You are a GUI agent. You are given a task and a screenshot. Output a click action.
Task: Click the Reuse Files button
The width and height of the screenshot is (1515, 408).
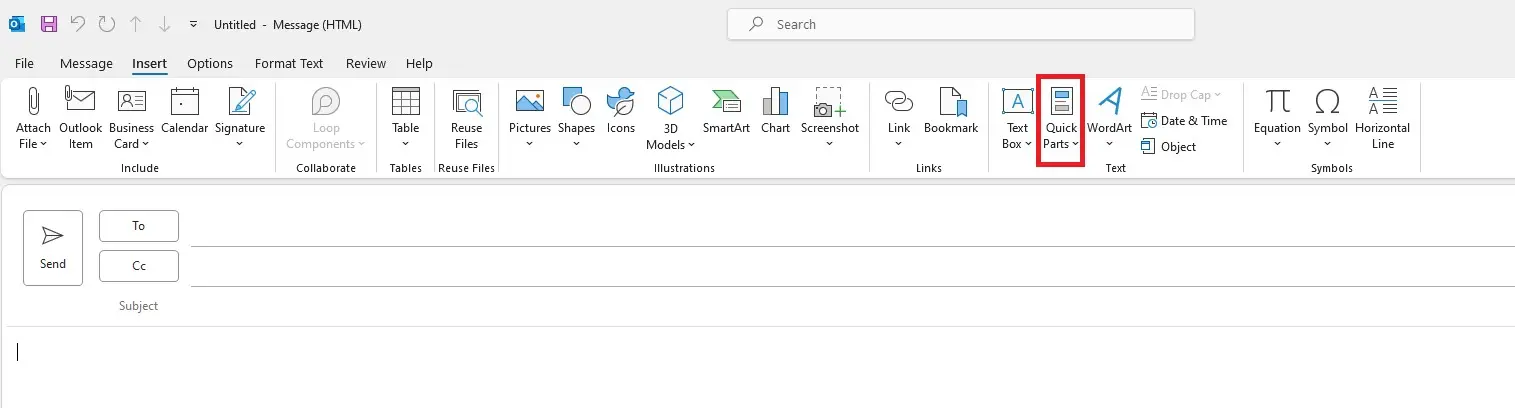click(466, 118)
